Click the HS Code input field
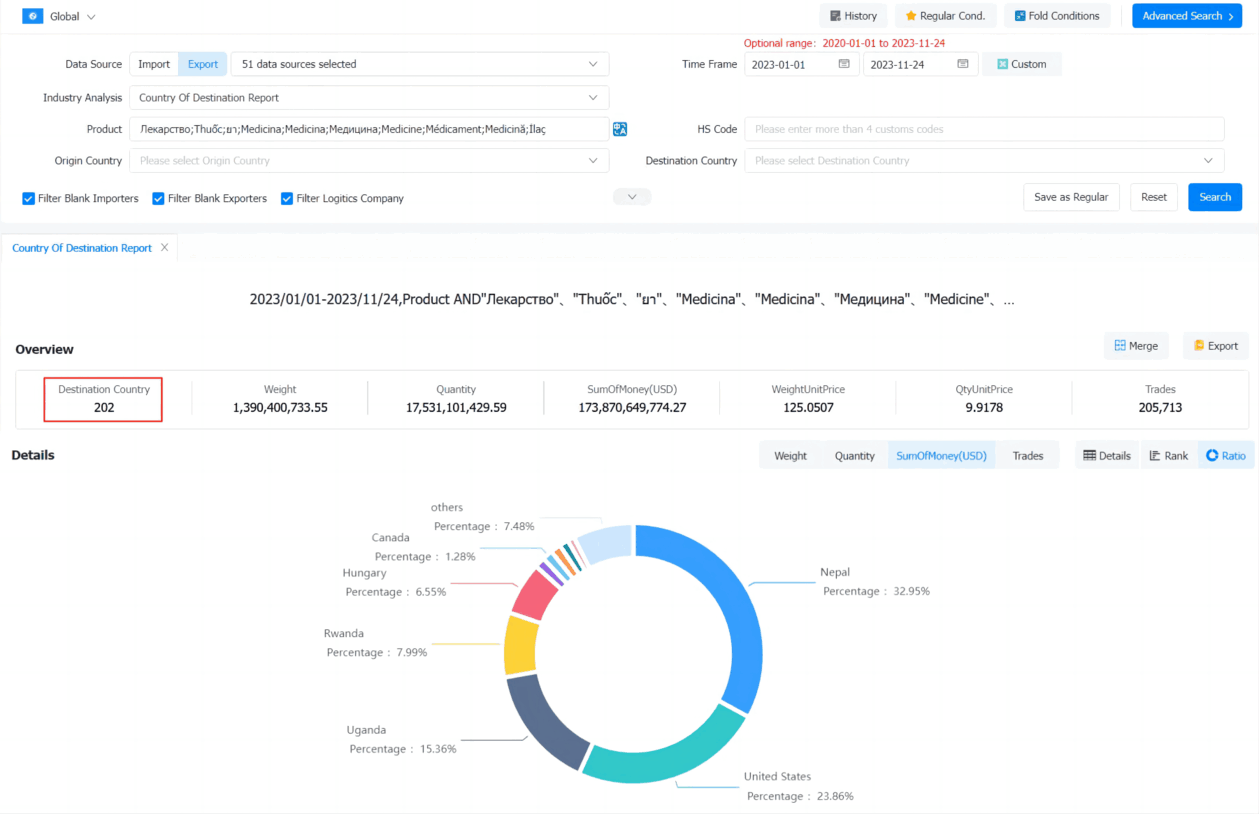1259x814 pixels. pyautogui.click(x=984, y=129)
